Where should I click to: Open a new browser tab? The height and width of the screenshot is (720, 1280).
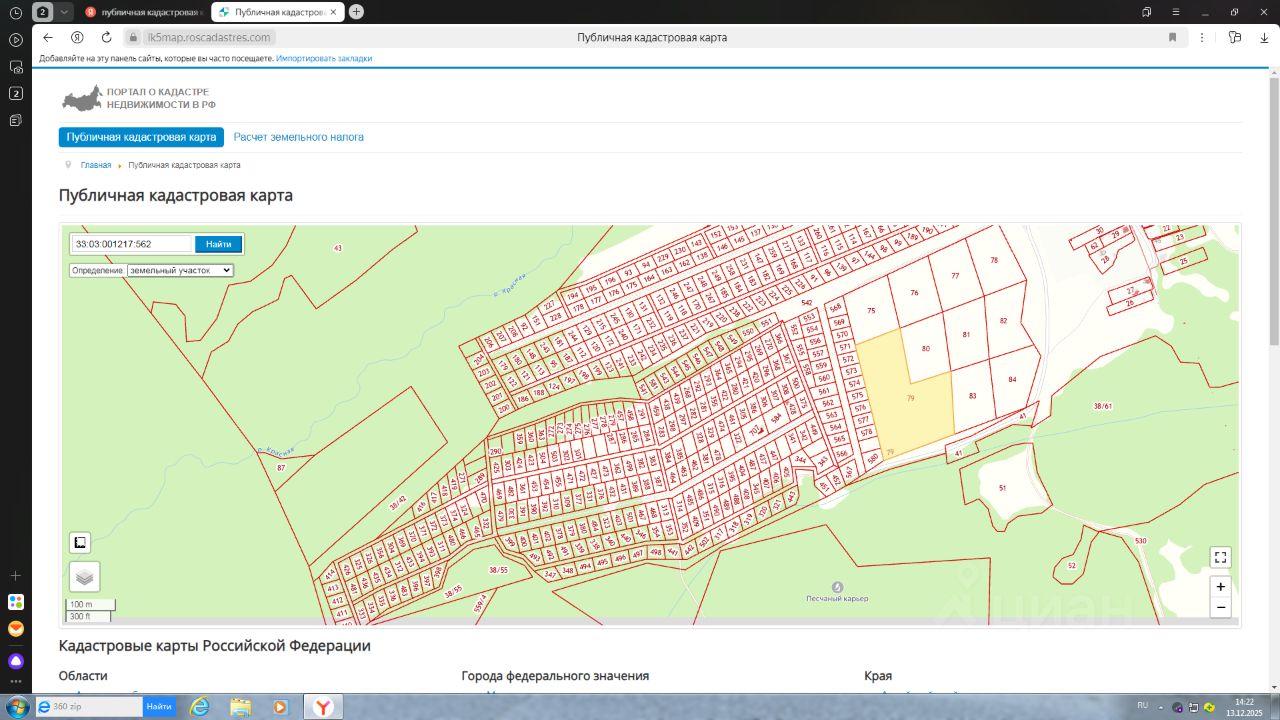coord(357,12)
